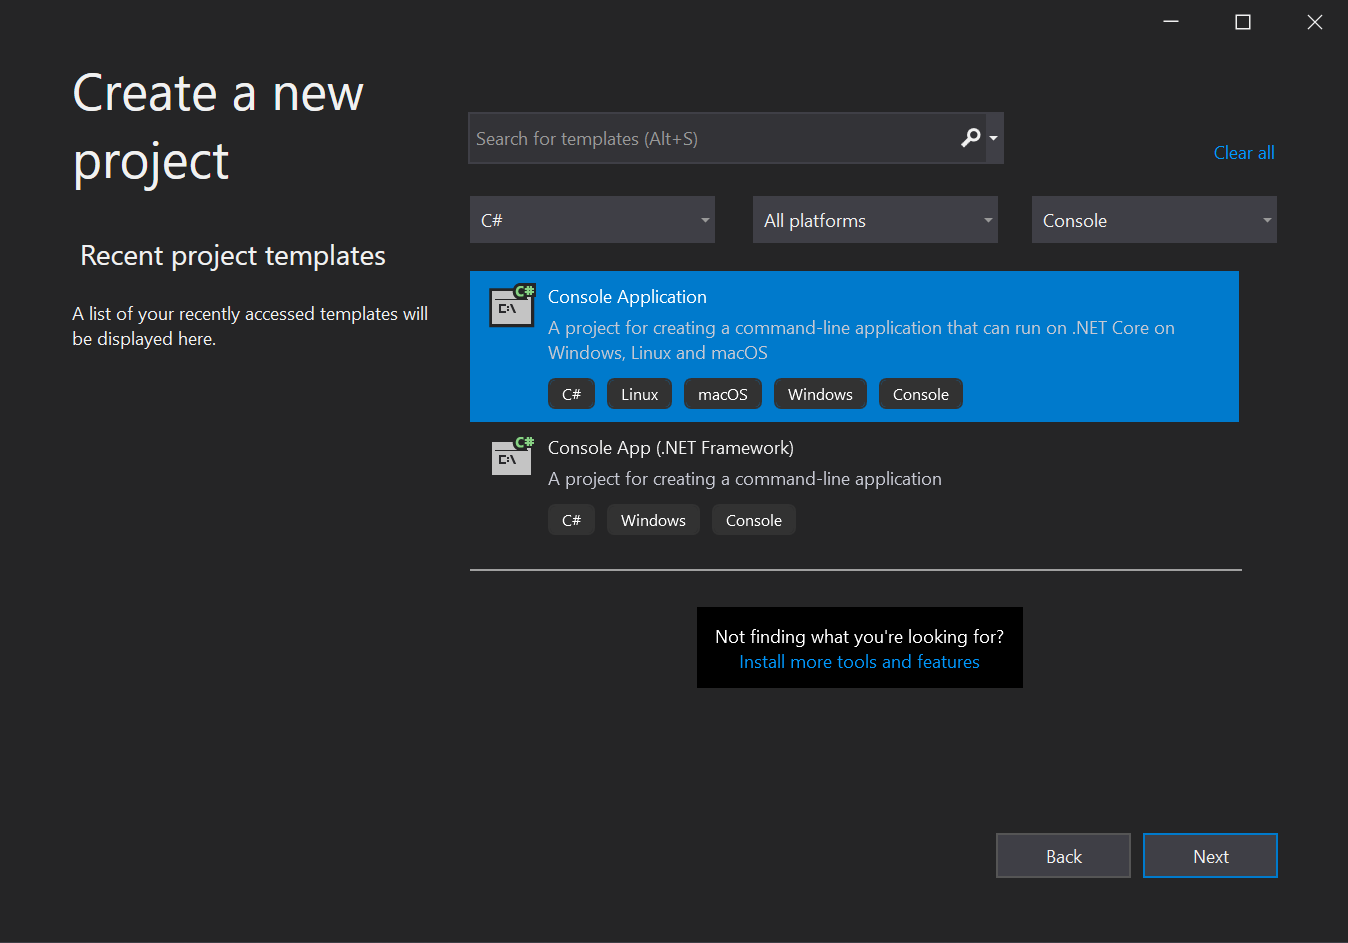Click the Clear all link
The width and height of the screenshot is (1348, 943).
1243,152
